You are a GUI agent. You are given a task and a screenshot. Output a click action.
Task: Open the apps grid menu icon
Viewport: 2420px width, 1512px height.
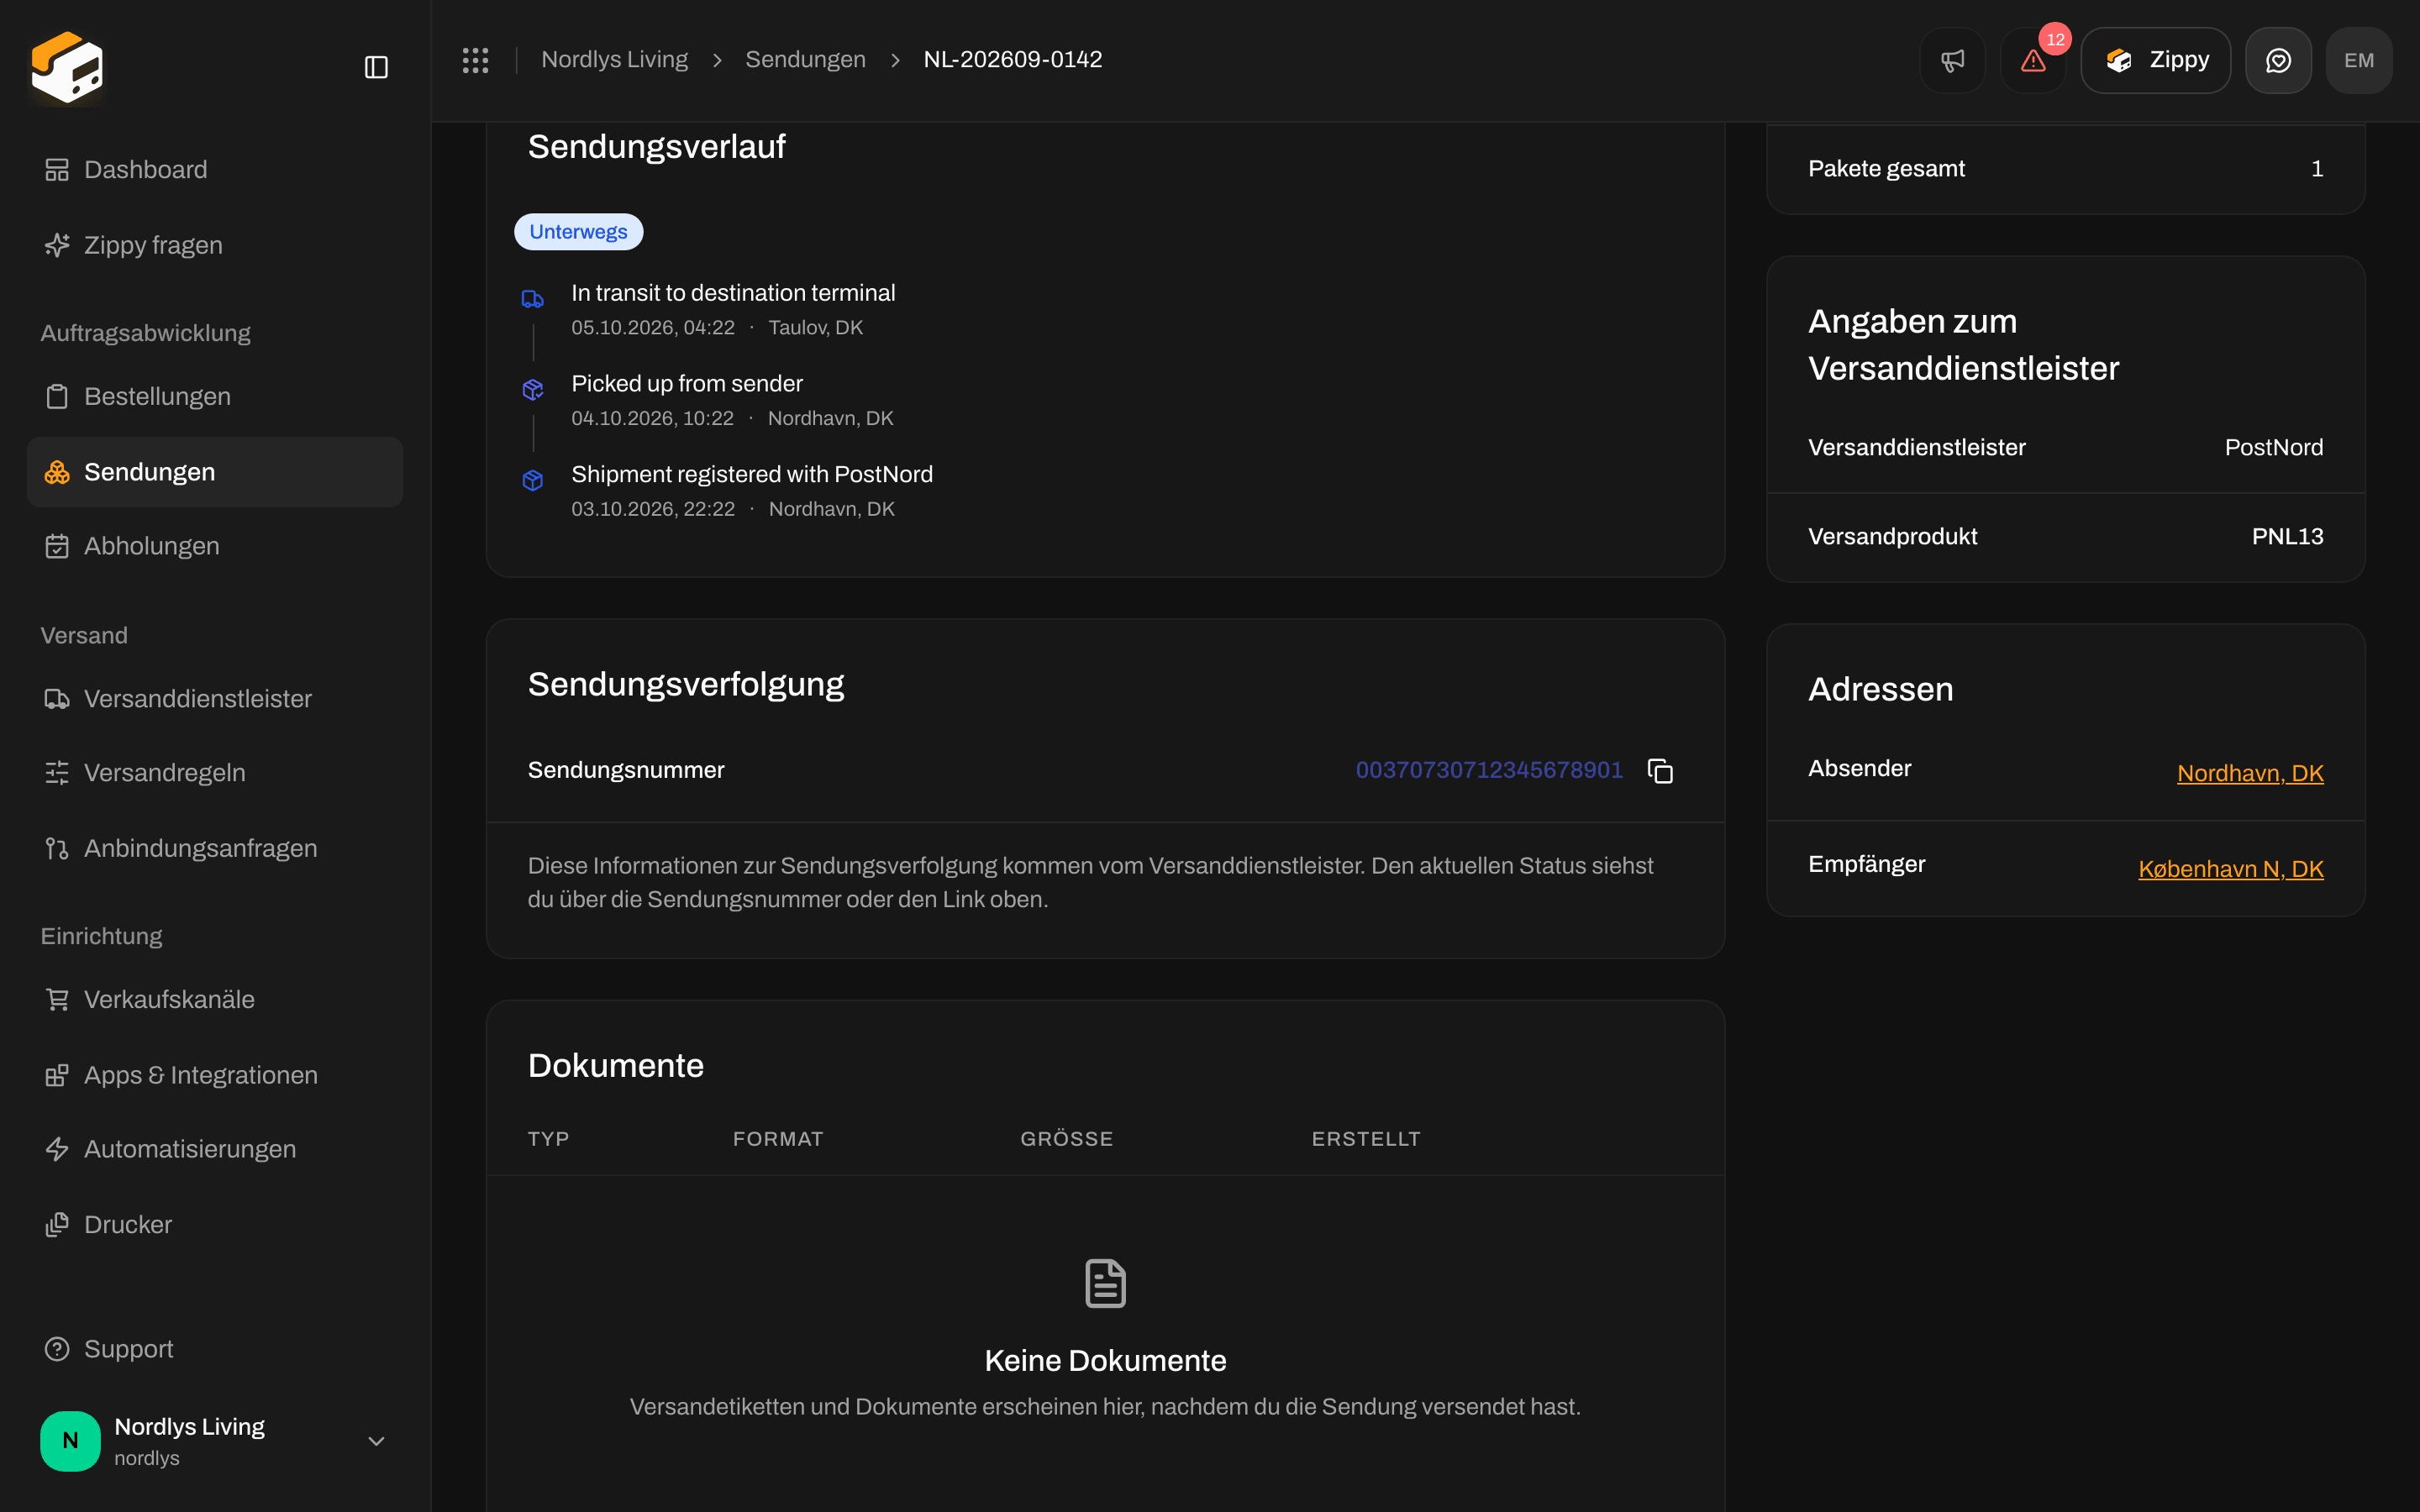pos(475,60)
